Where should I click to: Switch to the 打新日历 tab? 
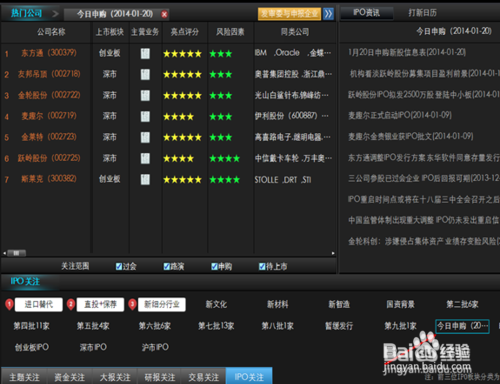click(x=422, y=13)
